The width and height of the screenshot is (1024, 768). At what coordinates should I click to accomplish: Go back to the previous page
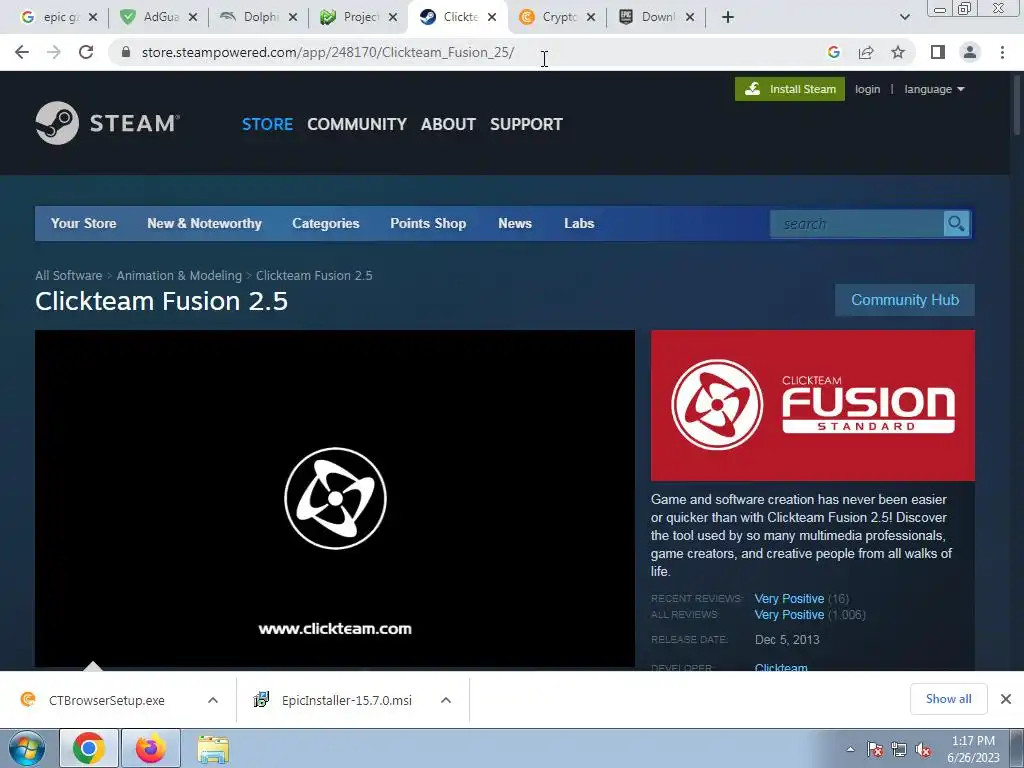pyautogui.click(x=22, y=52)
